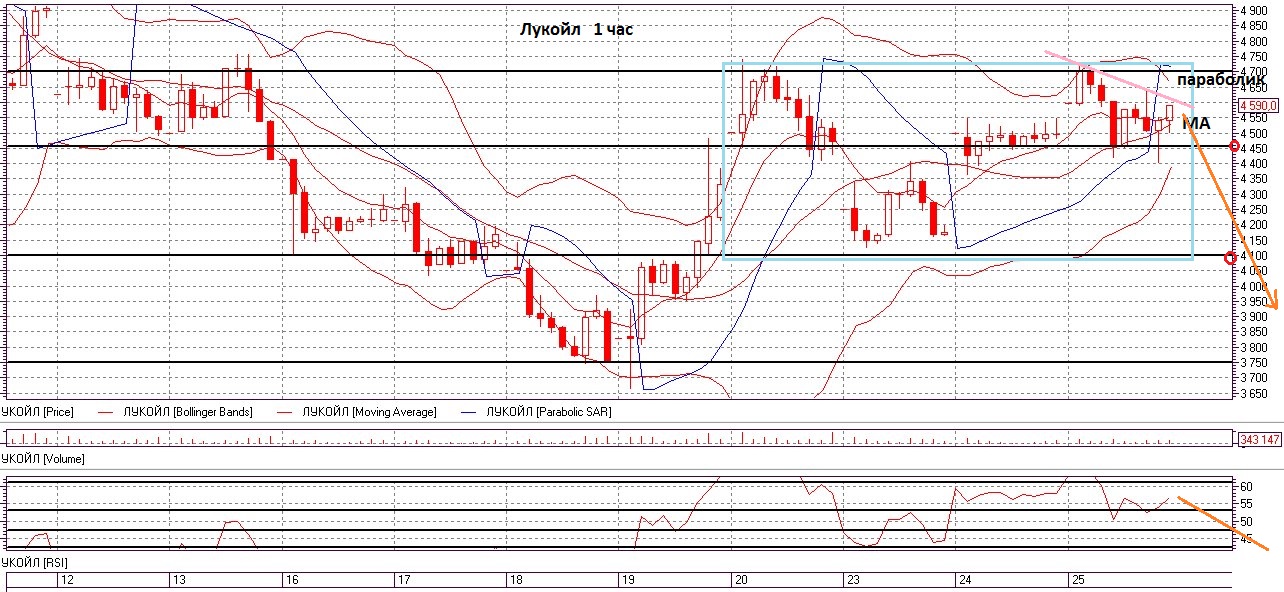Click the 4 750 price axis label
Viewport: 1284px width, 592px height.
[x=1255, y=57]
